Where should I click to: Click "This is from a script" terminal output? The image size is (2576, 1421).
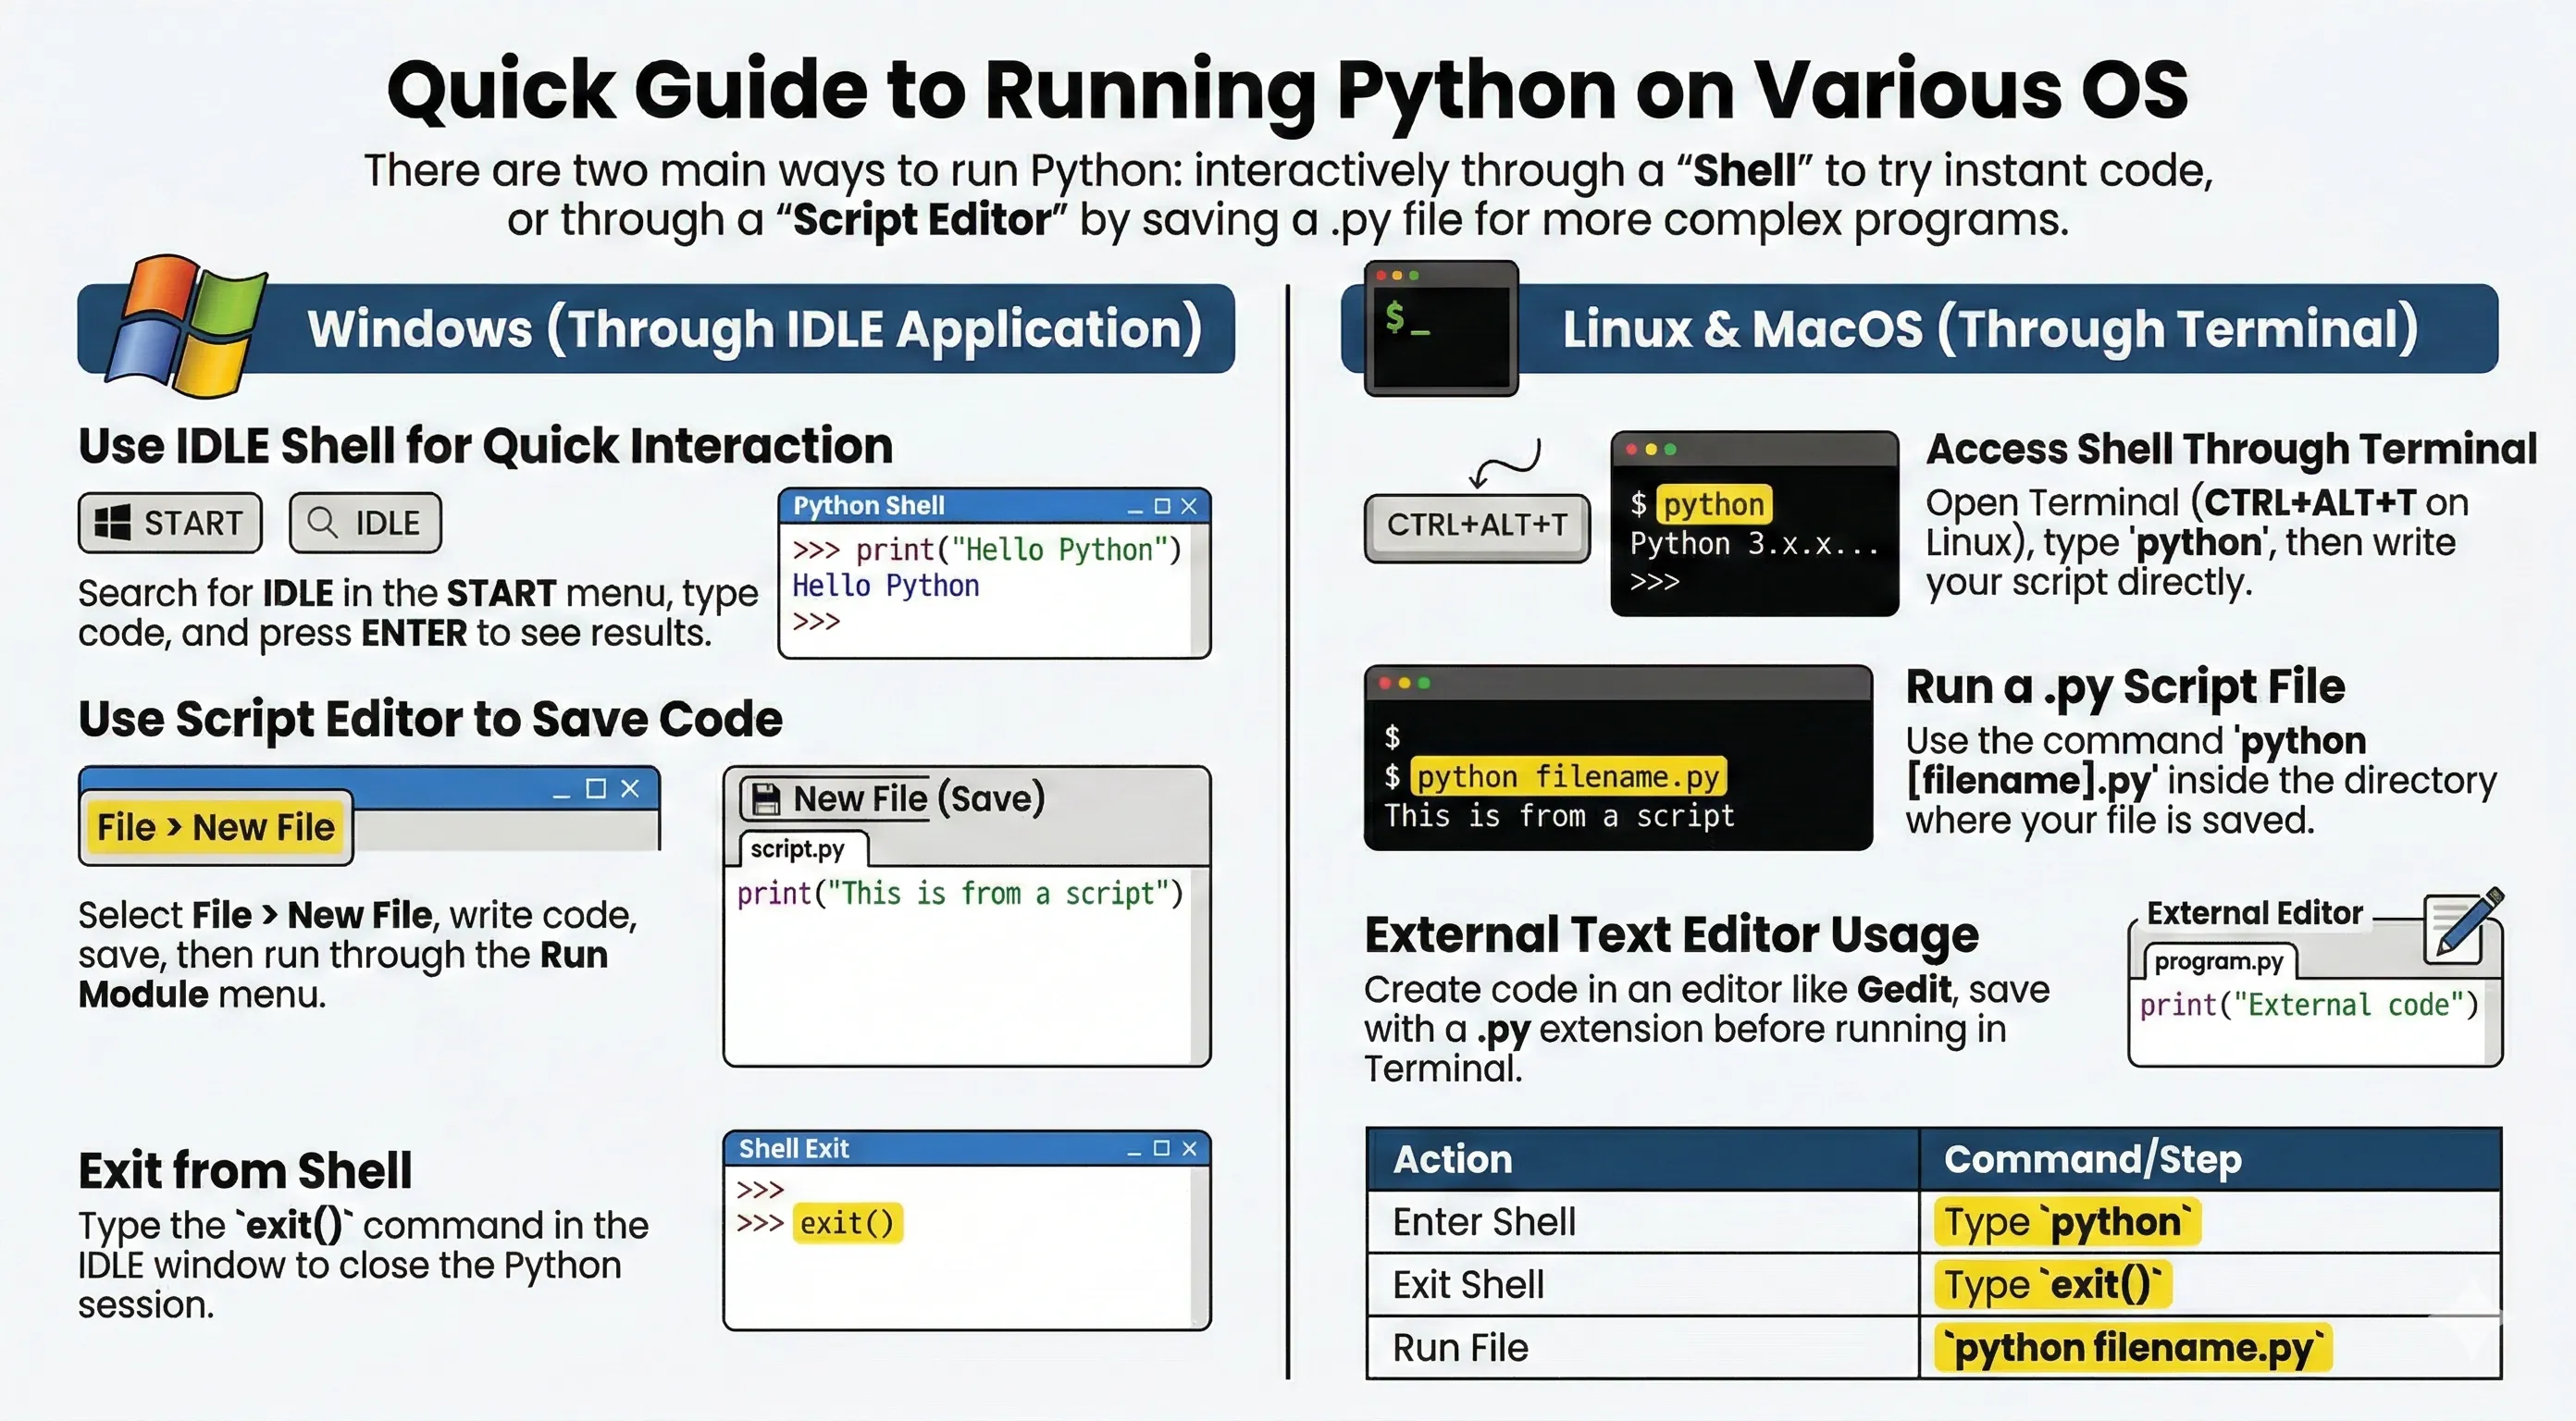1559,816
